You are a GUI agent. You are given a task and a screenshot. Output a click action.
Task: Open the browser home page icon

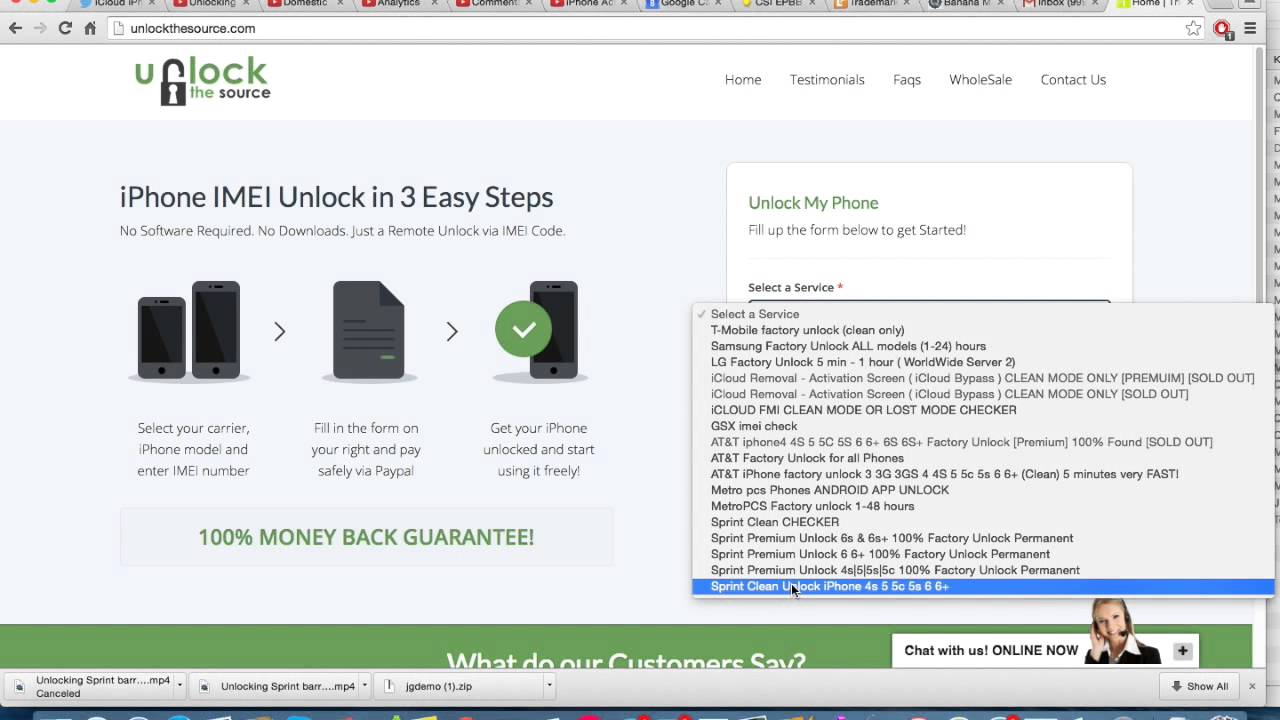point(90,28)
